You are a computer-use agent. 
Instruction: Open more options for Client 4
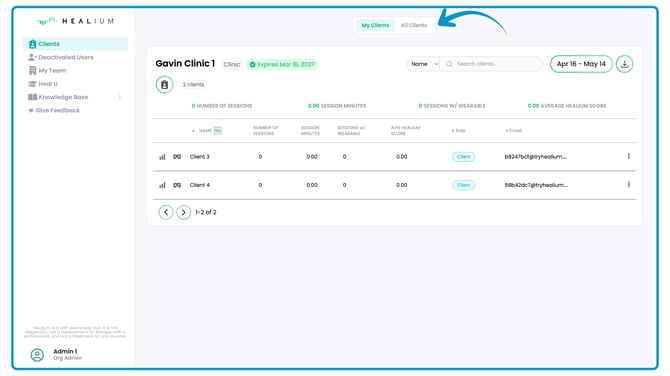tap(629, 185)
